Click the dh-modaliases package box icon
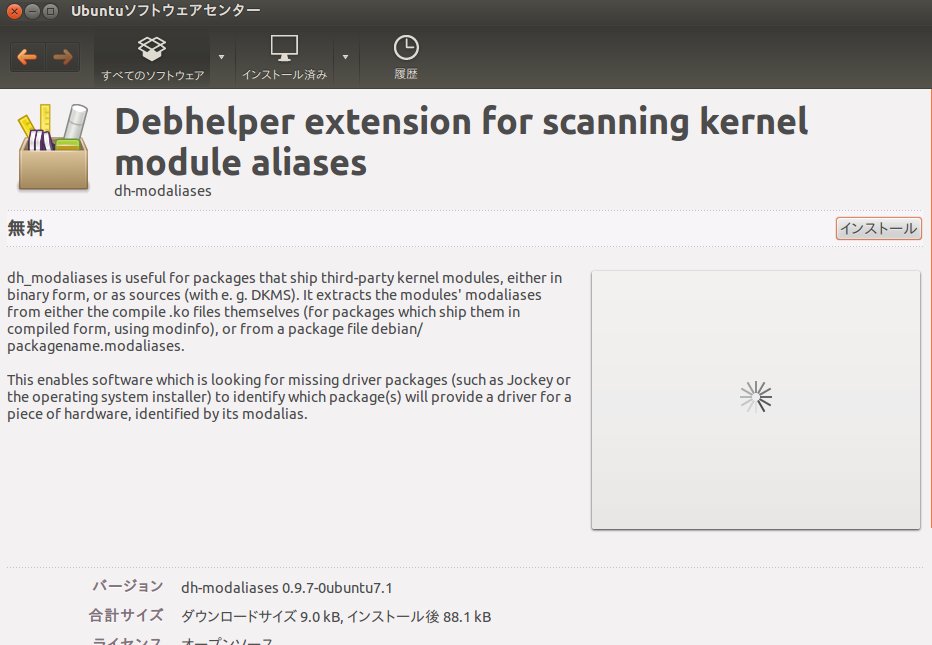Image resolution: width=932 pixels, height=645 pixels. pyautogui.click(x=53, y=147)
